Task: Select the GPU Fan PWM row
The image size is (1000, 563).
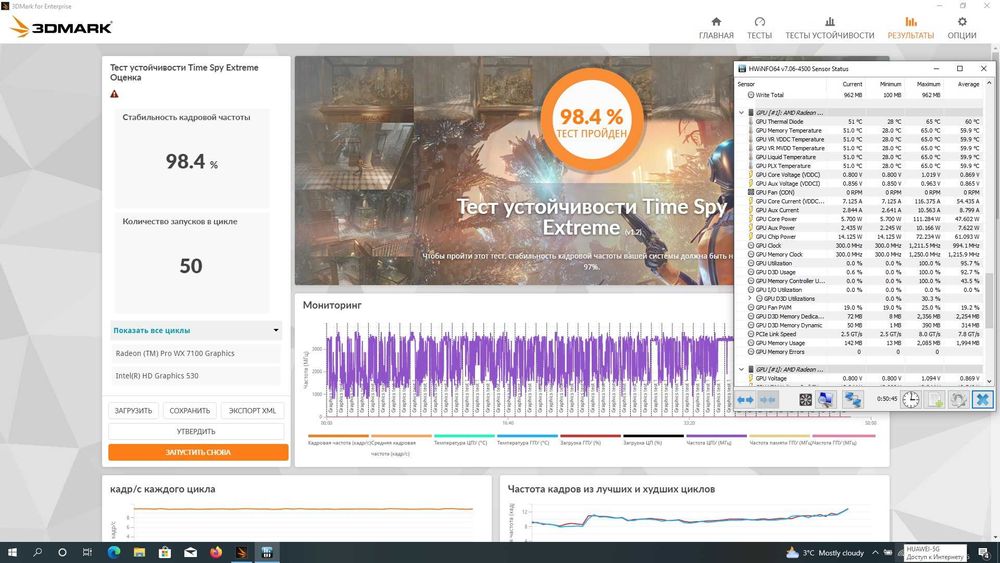Action: (x=859, y=307)
